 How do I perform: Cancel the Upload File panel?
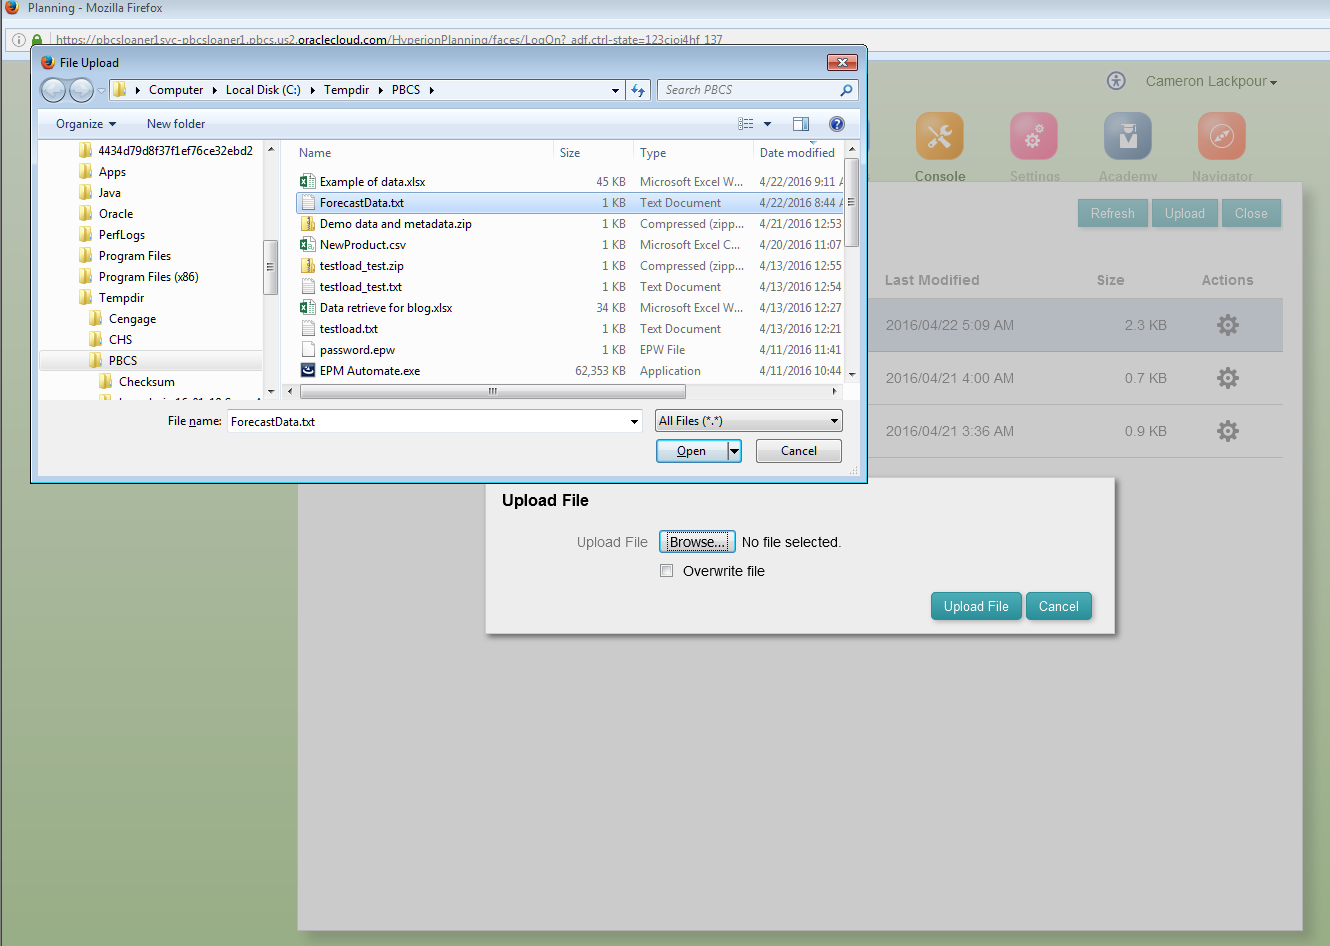[x=1058, y=606]
